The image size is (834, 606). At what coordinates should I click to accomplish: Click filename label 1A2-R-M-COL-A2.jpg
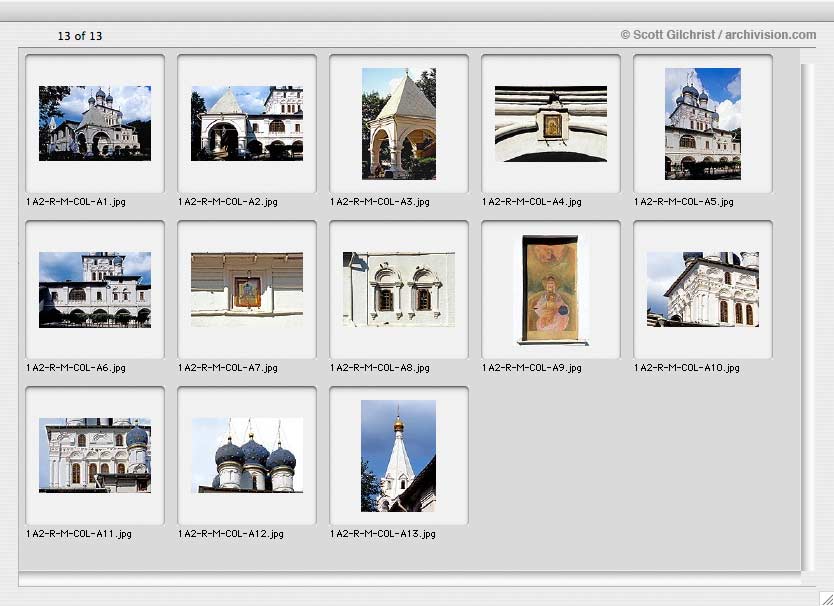(x=228, y=202)
